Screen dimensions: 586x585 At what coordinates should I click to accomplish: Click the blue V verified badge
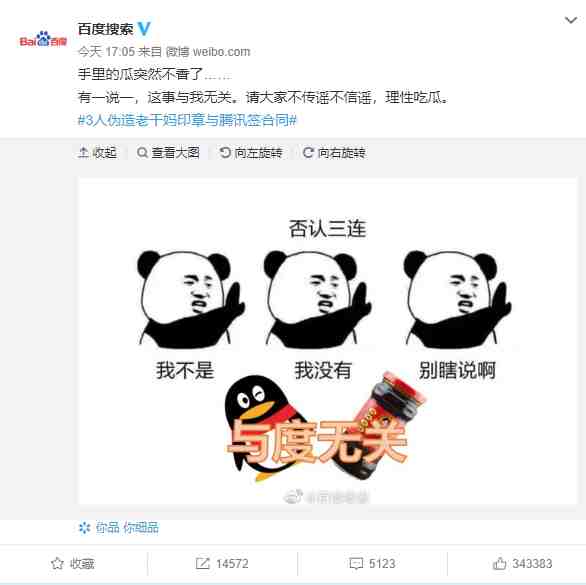(x=144, y=28)
